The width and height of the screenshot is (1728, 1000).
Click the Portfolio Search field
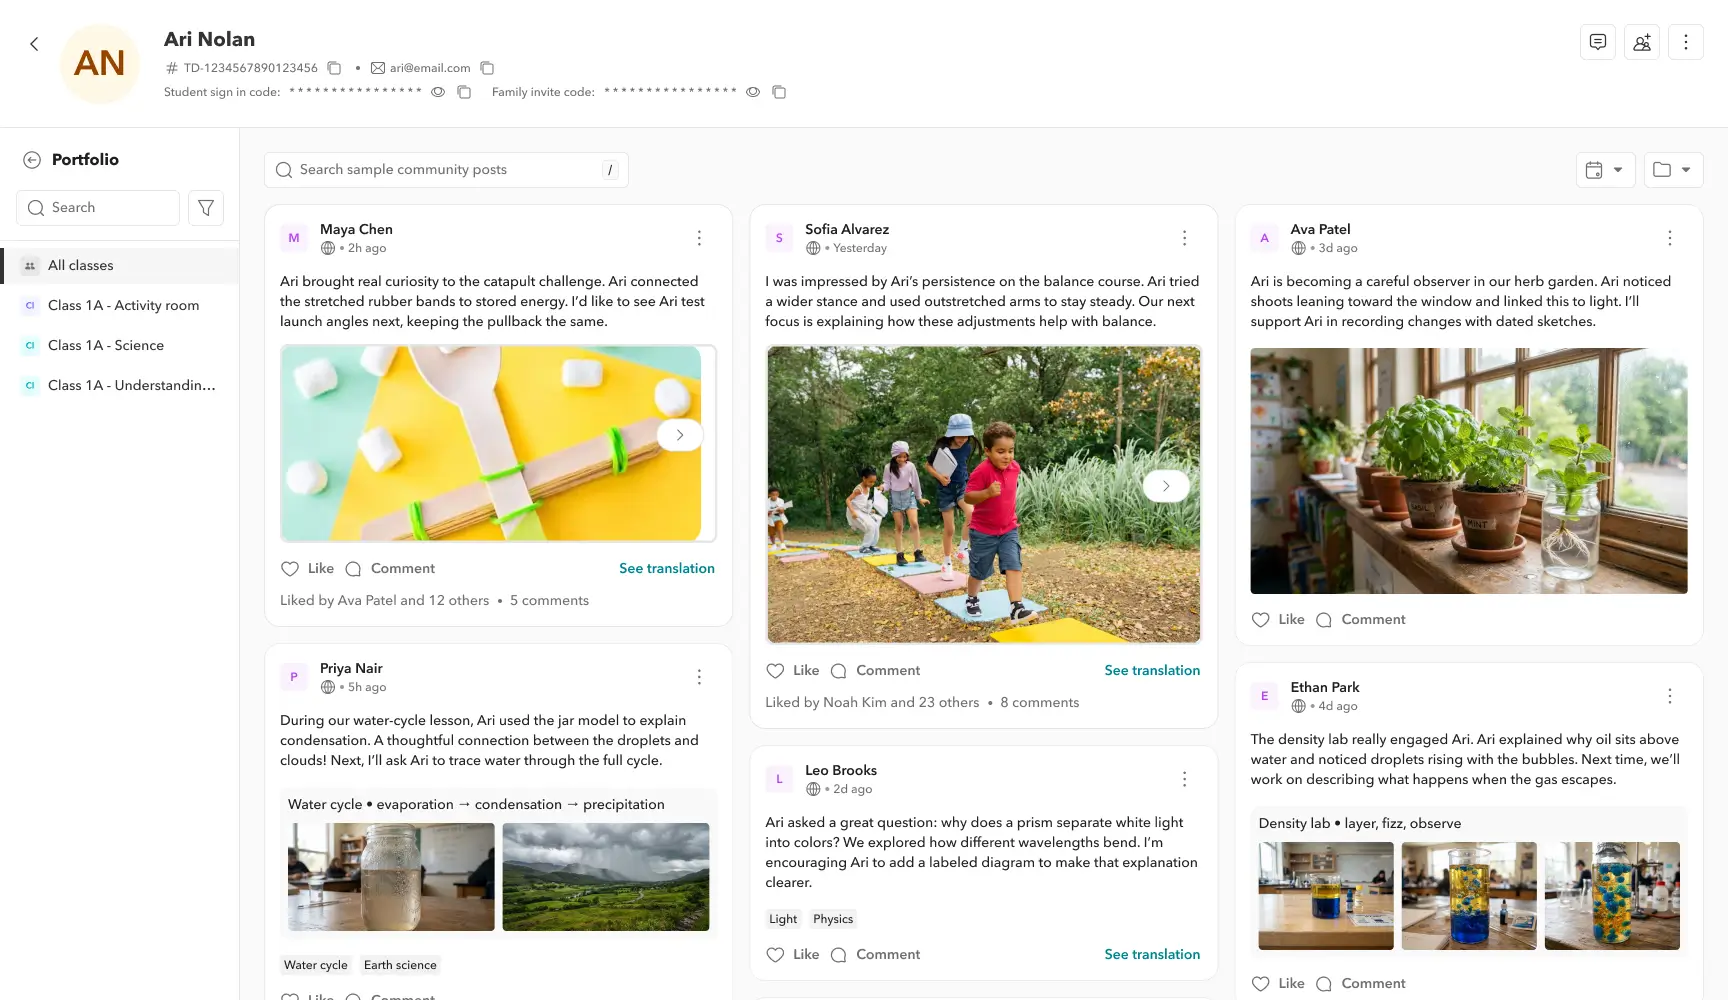tap(98, 208)
